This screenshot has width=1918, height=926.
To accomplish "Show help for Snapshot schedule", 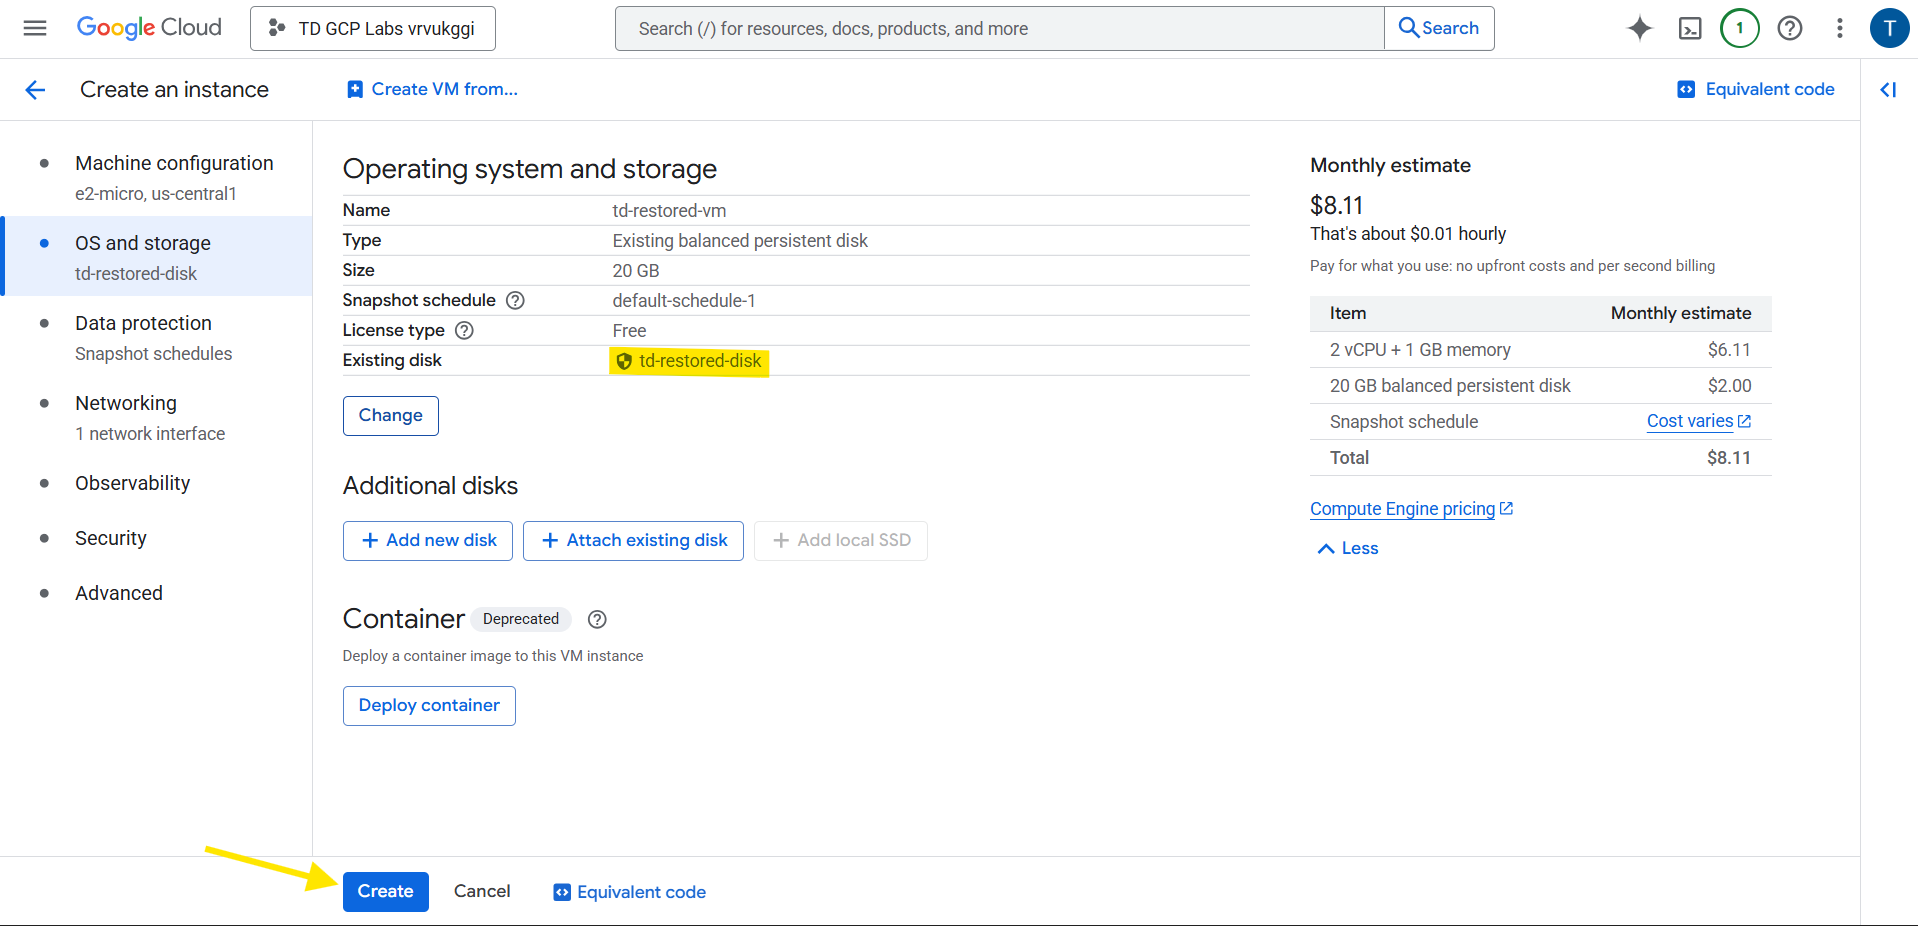I will (x=515, y=300).
